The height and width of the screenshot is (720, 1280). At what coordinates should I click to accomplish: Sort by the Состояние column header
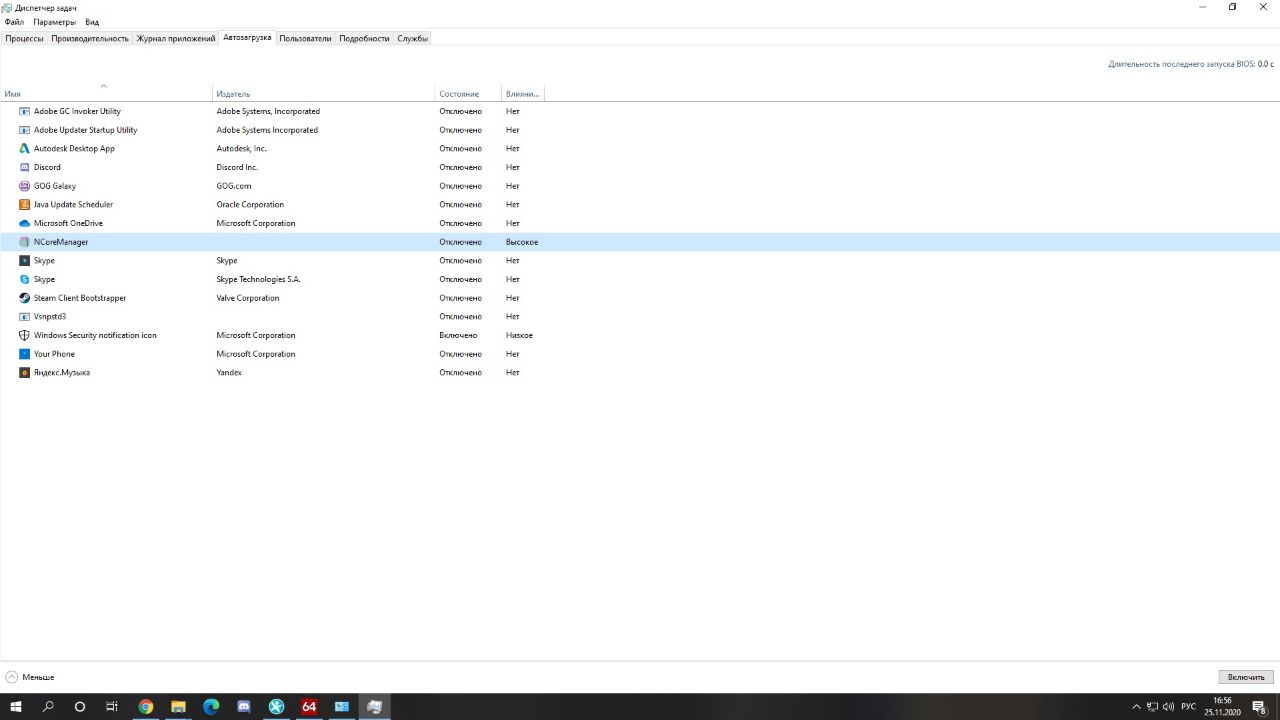click(468, 94)
